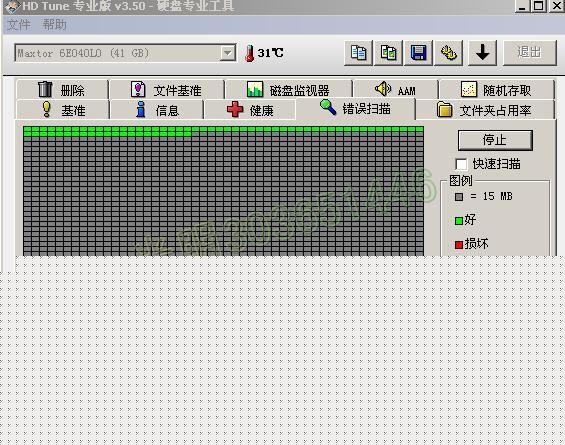
Task: Click the 31℃ temperature reading
Action: coord(271,53)
